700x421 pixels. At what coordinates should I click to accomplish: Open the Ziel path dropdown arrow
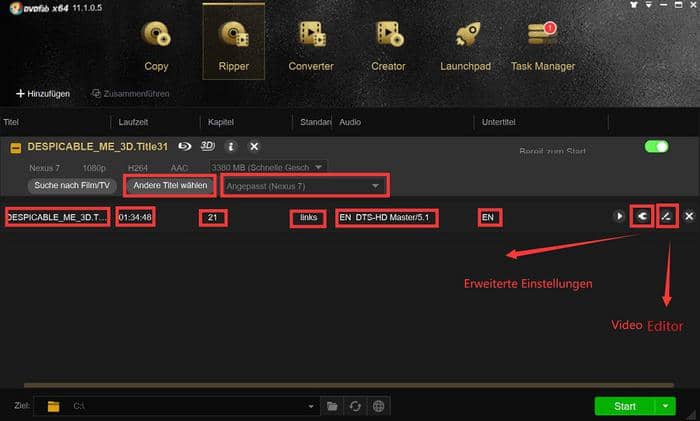(311, 406)
